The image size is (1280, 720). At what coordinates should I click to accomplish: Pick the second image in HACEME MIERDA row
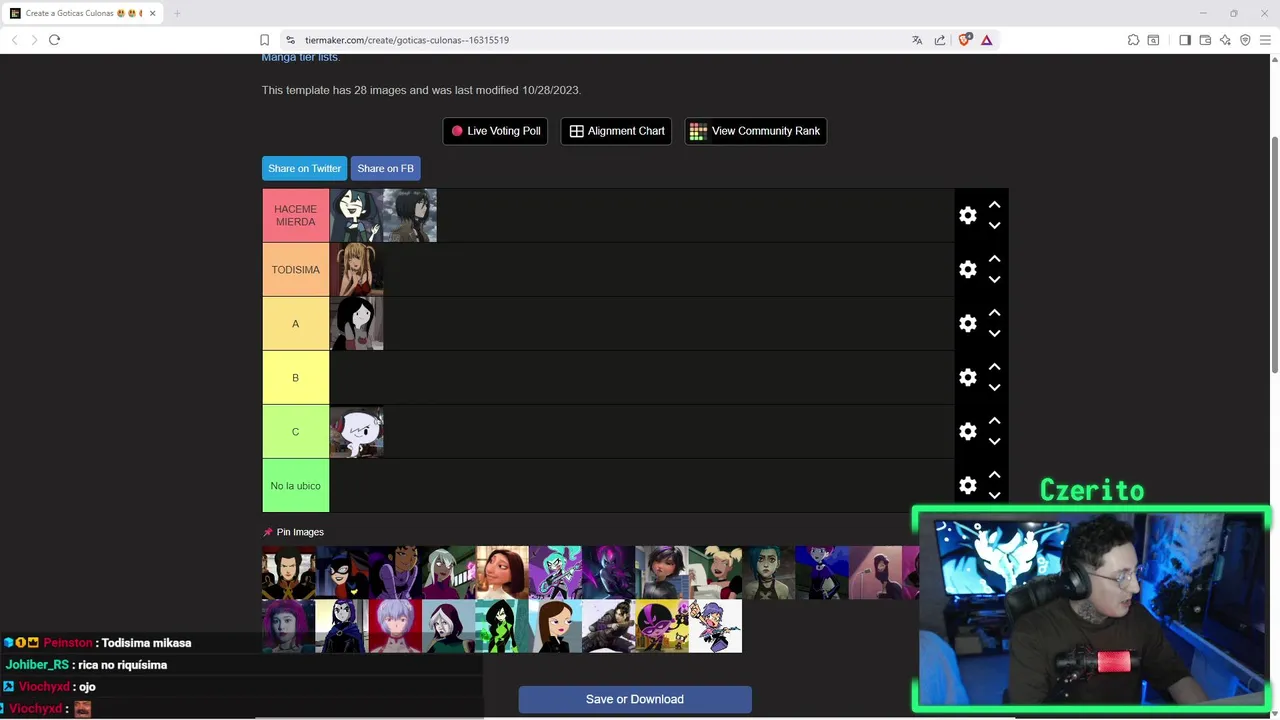tap(410, 215)
